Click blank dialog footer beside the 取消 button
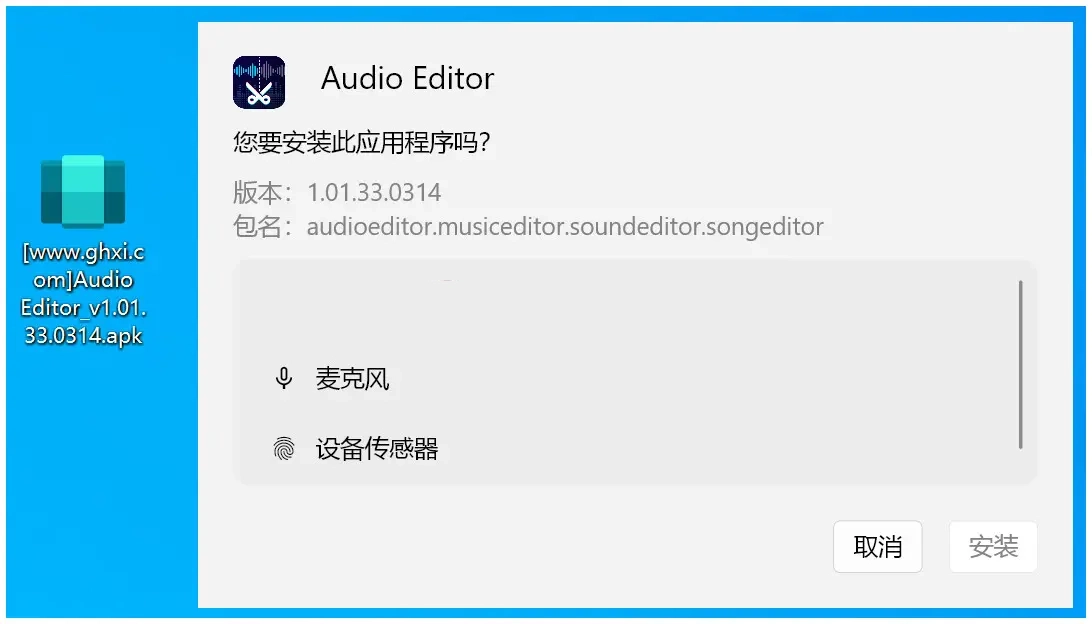The height and width of the screenshot is (624, 1092). (x=515, y=547)
